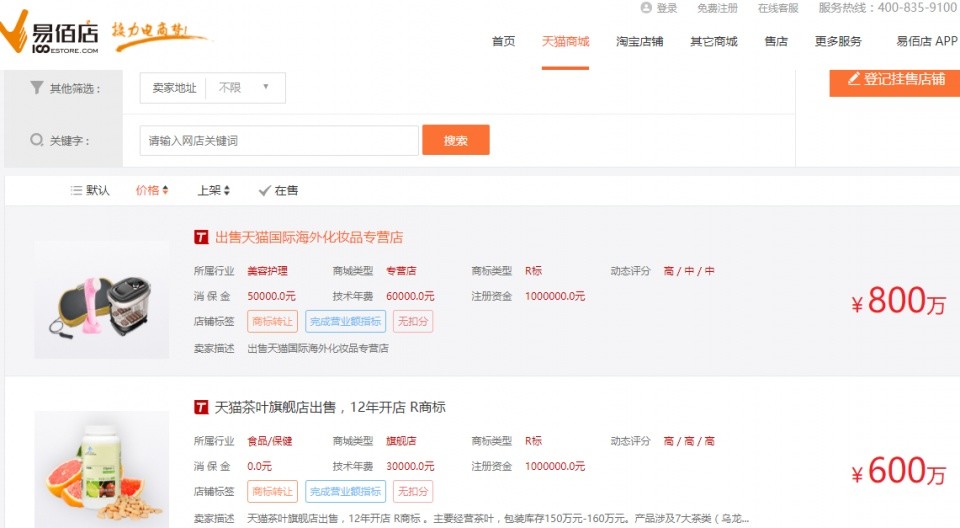Click 30000.0元 technical fee value
This screenshot has width=960, height=528.
point(410,467)
